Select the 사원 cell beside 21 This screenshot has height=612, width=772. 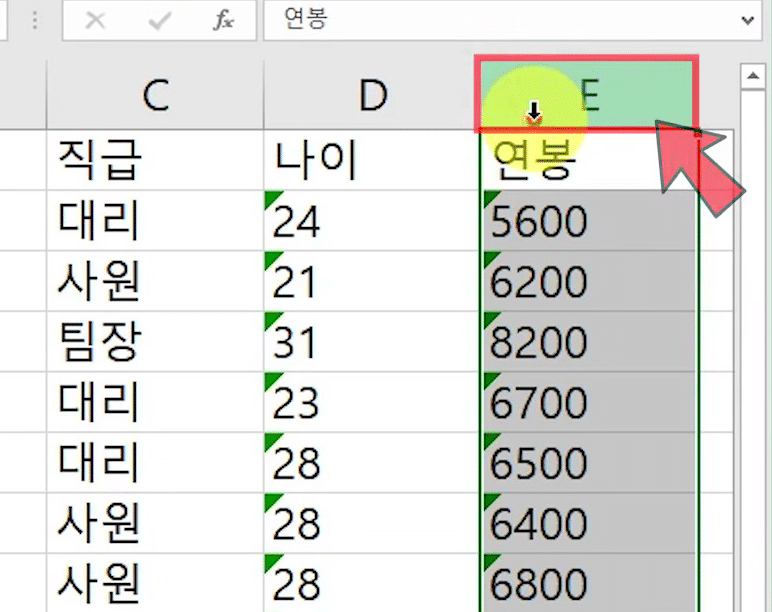point(155,281)
